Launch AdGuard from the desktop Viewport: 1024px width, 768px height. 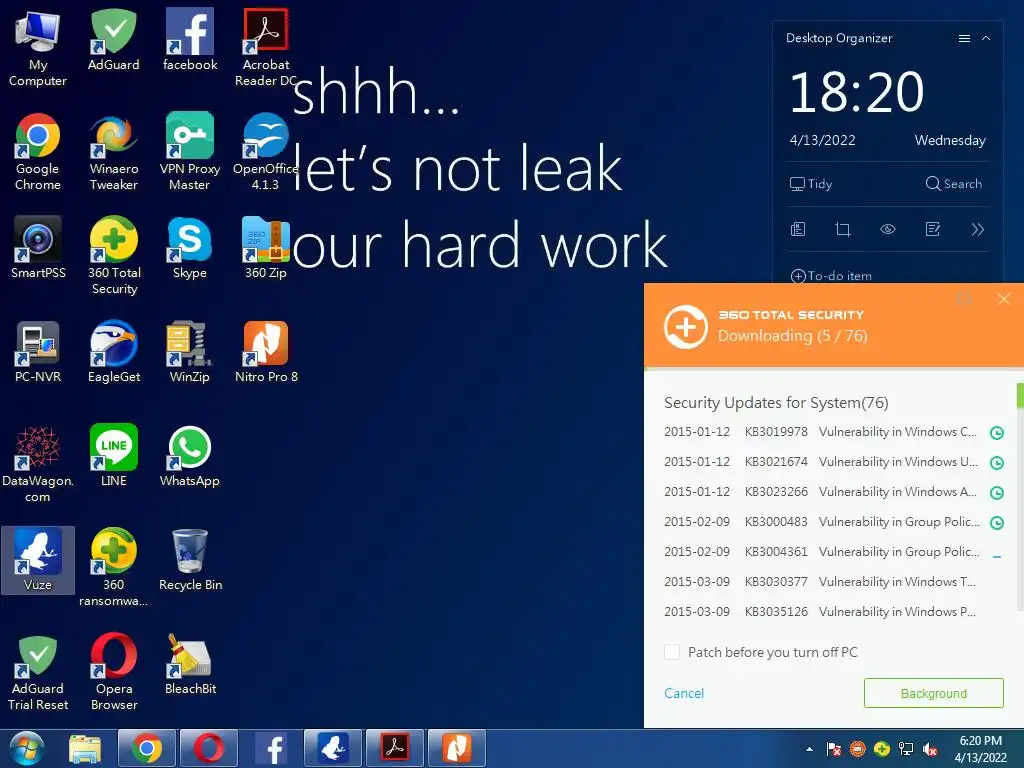tap(114, 40)
